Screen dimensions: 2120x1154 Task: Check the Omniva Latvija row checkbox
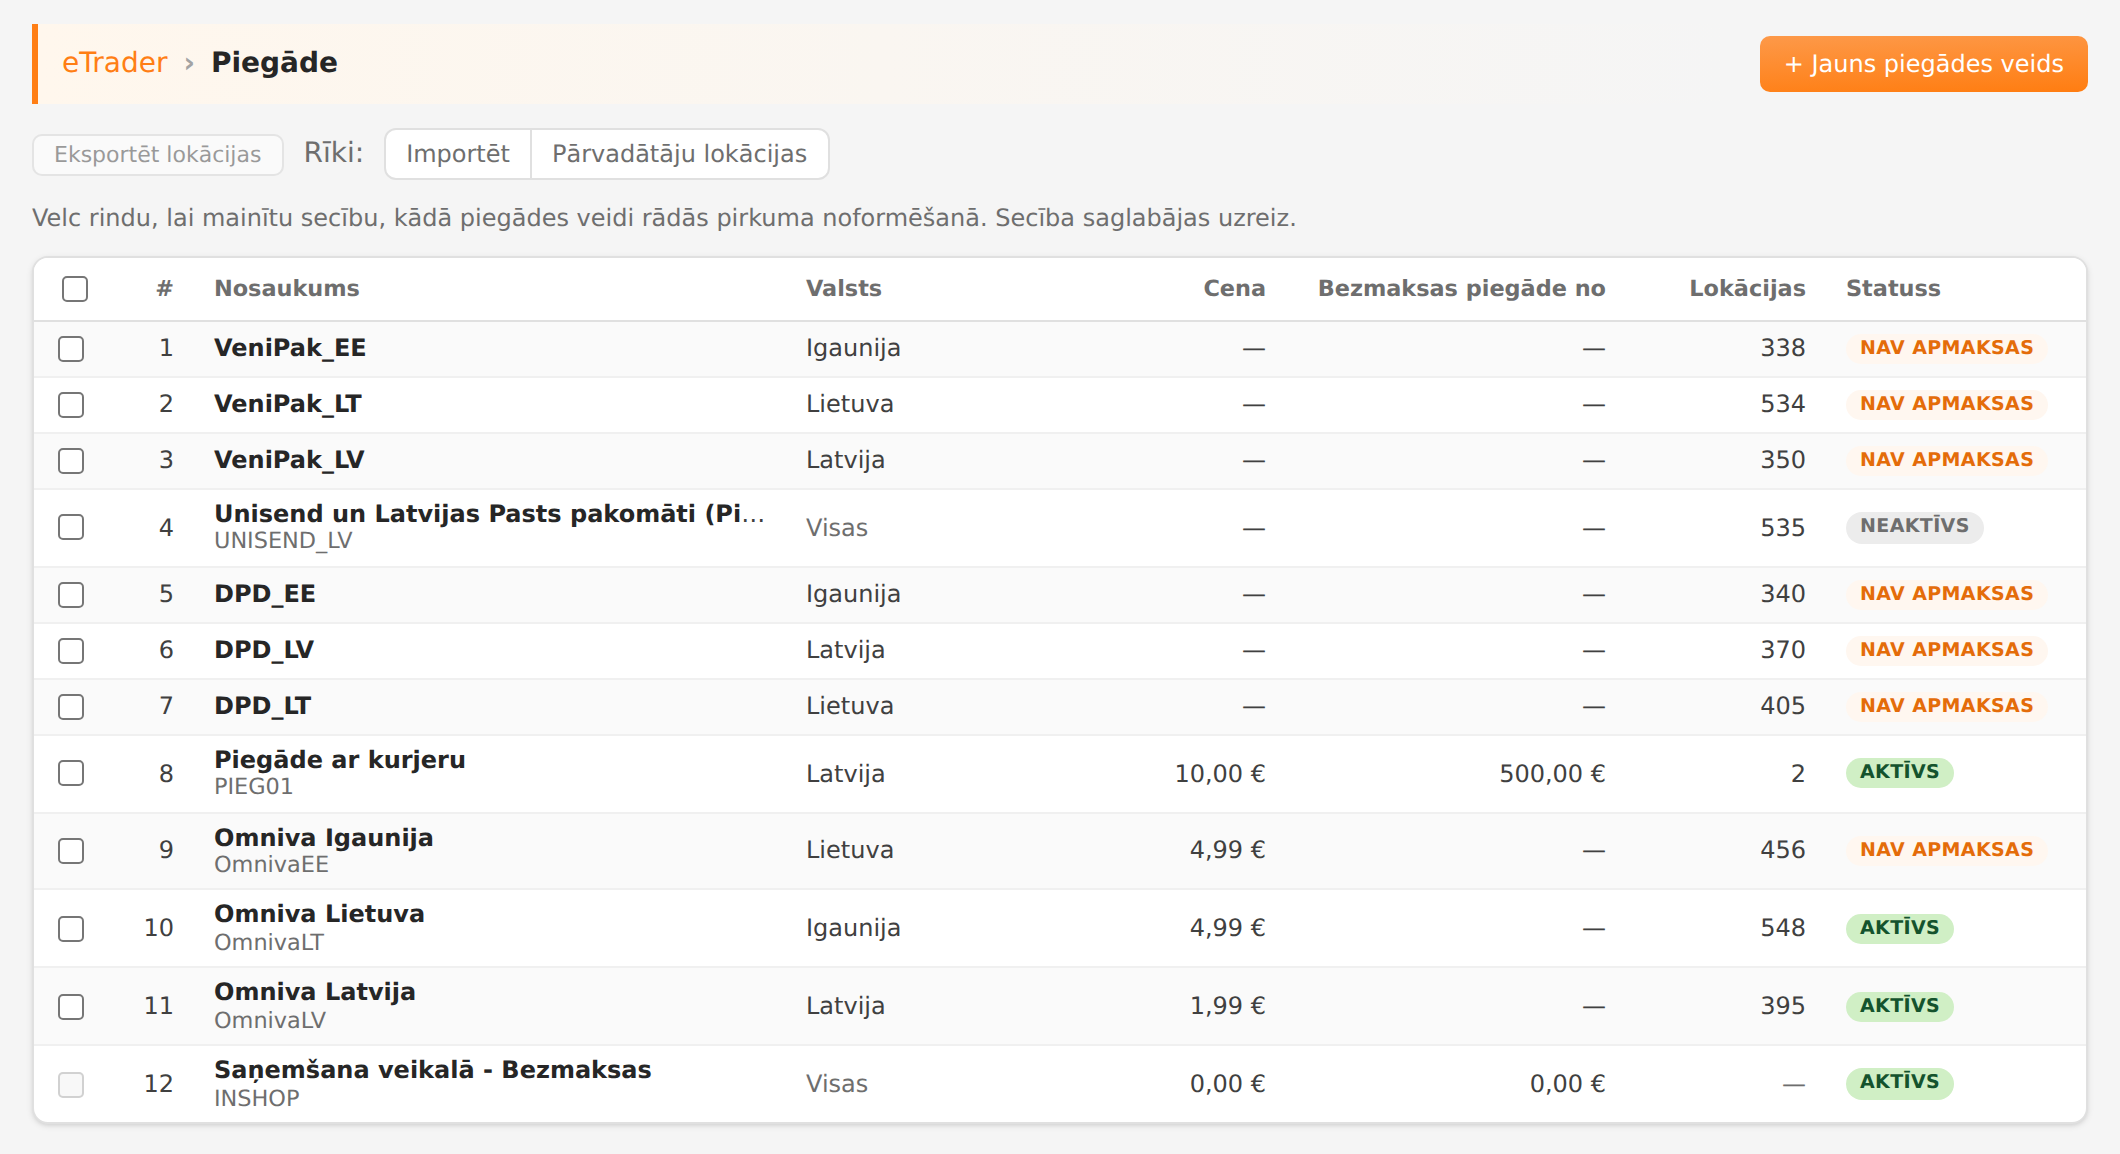coord(71,1007)
